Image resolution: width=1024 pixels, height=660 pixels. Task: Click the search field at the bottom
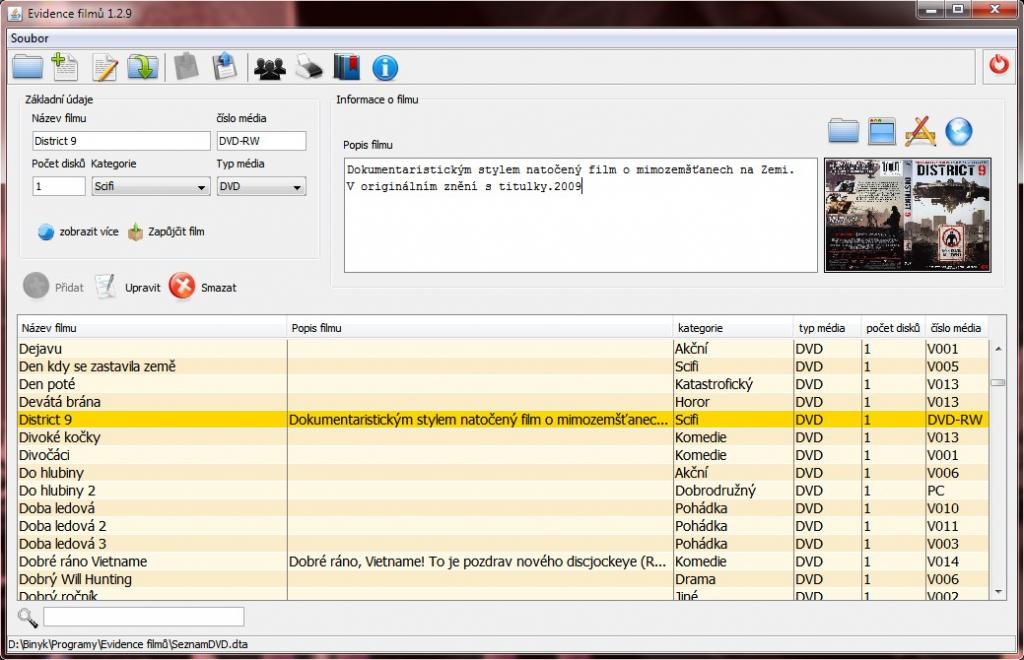143,616
